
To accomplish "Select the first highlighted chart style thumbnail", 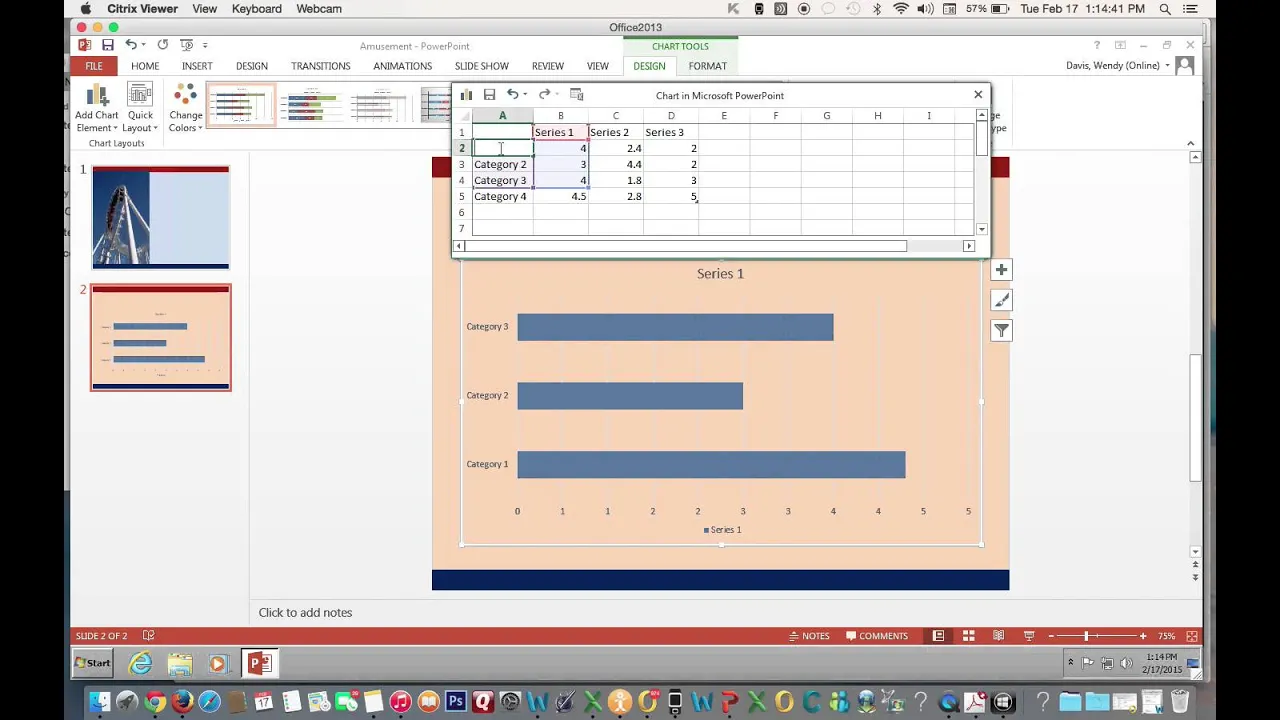I will (241, 105).
